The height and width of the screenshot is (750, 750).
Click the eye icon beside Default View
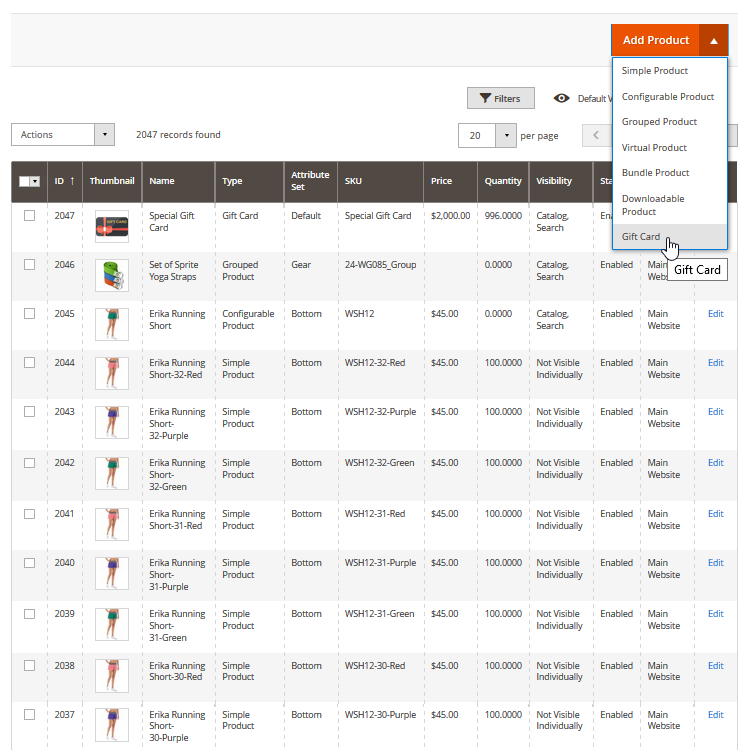[x=562, y=98]
